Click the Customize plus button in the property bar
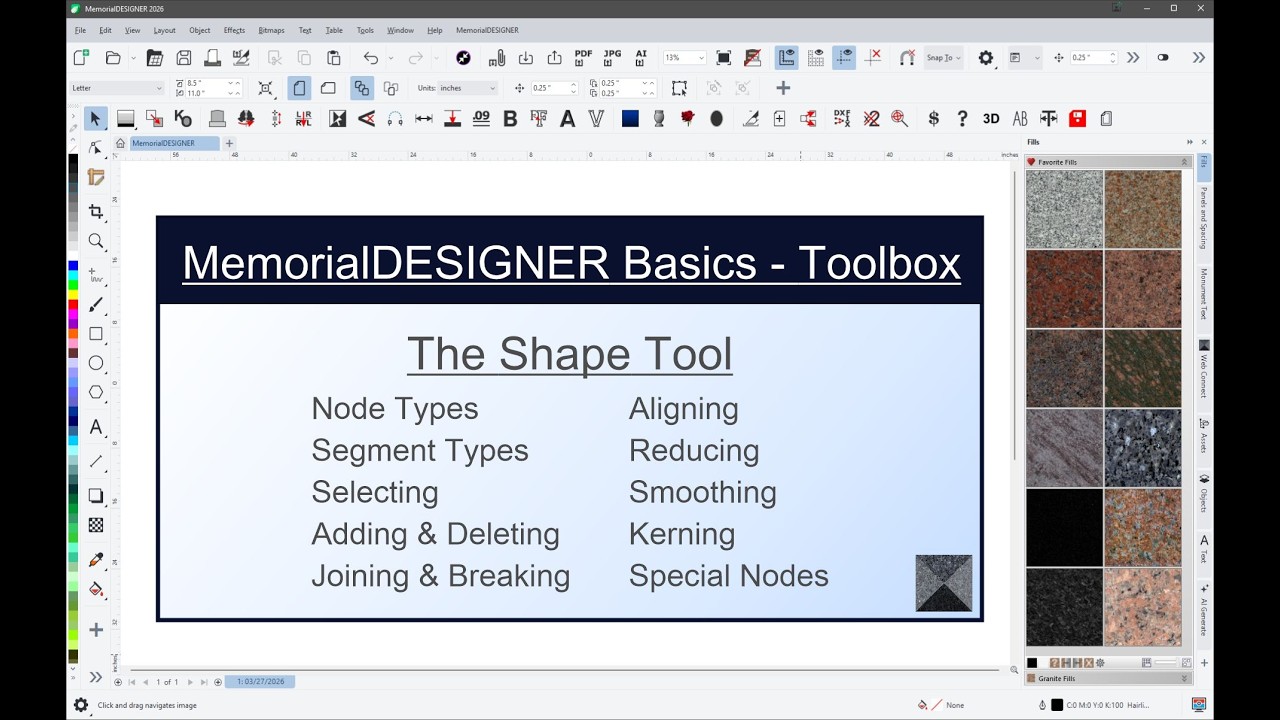The height and width of the screenshot is (720, 1280). coord(783,88)
